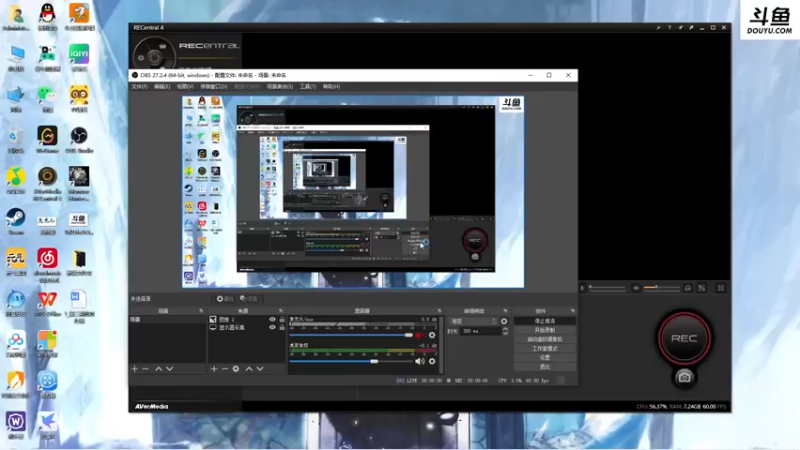
Task: Adjust the 桌面音频 volume slider
Action: [x=351, y=361]
